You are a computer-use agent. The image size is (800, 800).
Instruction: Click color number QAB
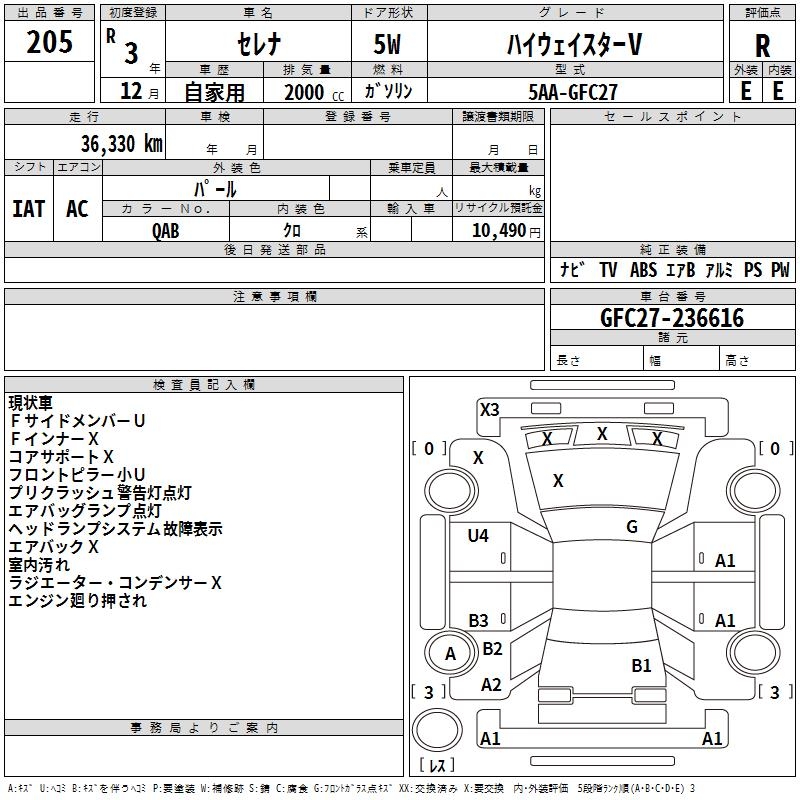(x=166, y=231)
